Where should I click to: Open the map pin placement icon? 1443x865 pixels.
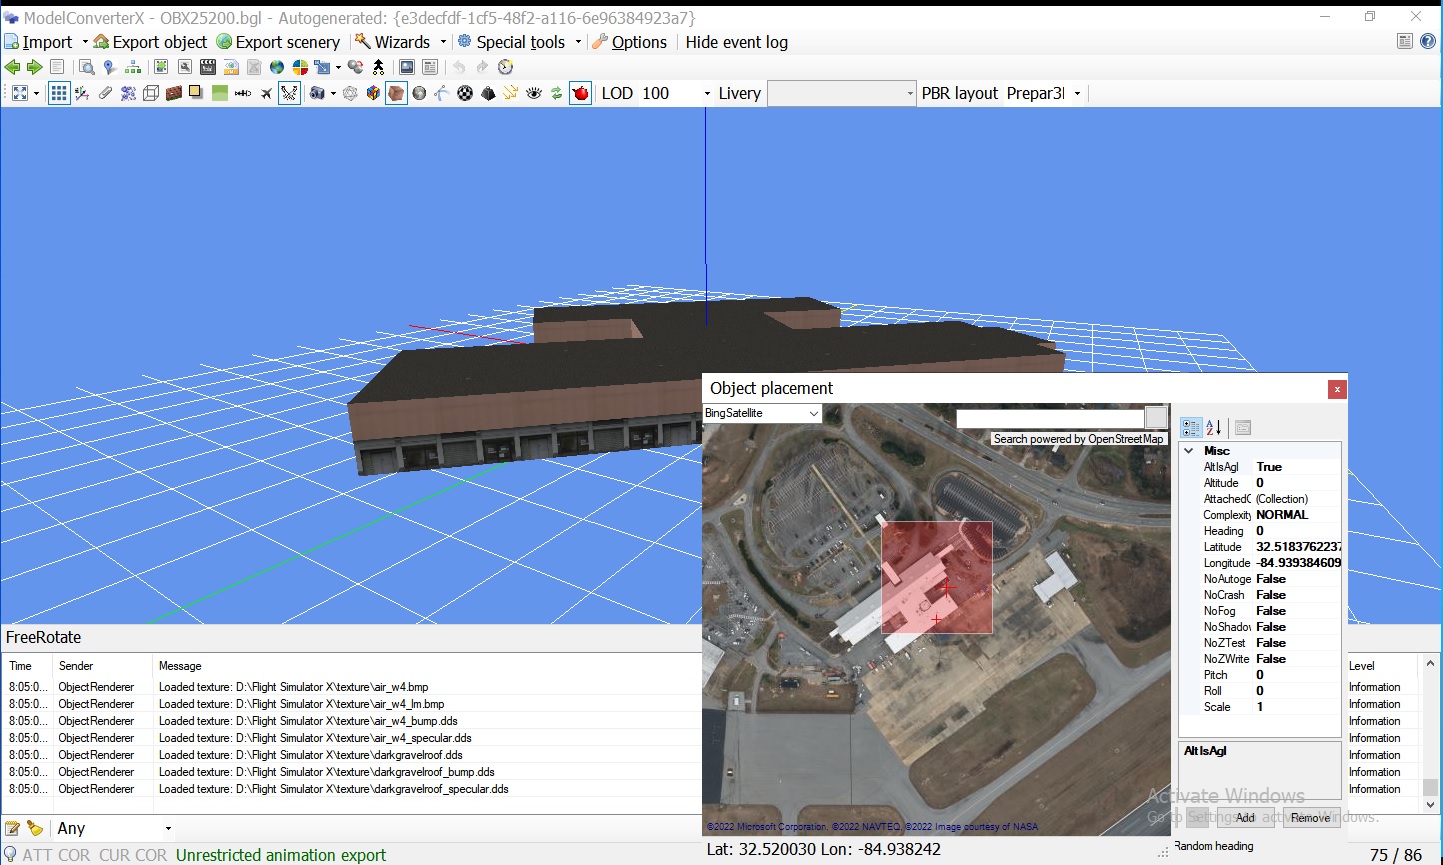click(x=108, y=66)
